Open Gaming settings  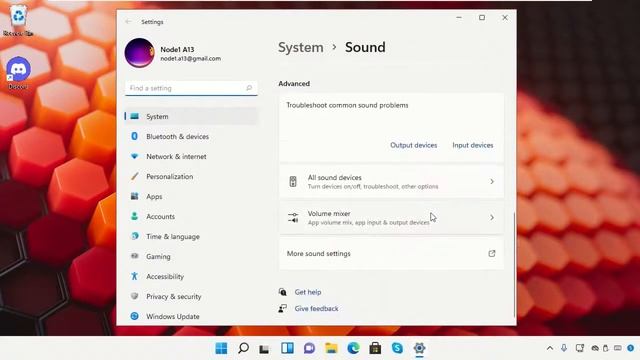(x=191, y=256)
